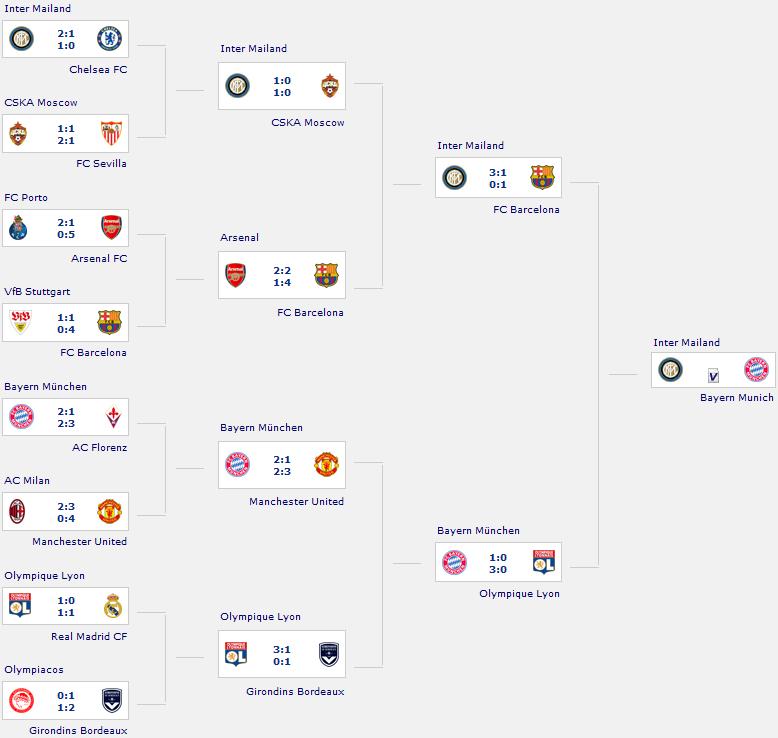Click the FC Sevilla club crest
Screen dimensions: 778x738
(x=109, y=134)
